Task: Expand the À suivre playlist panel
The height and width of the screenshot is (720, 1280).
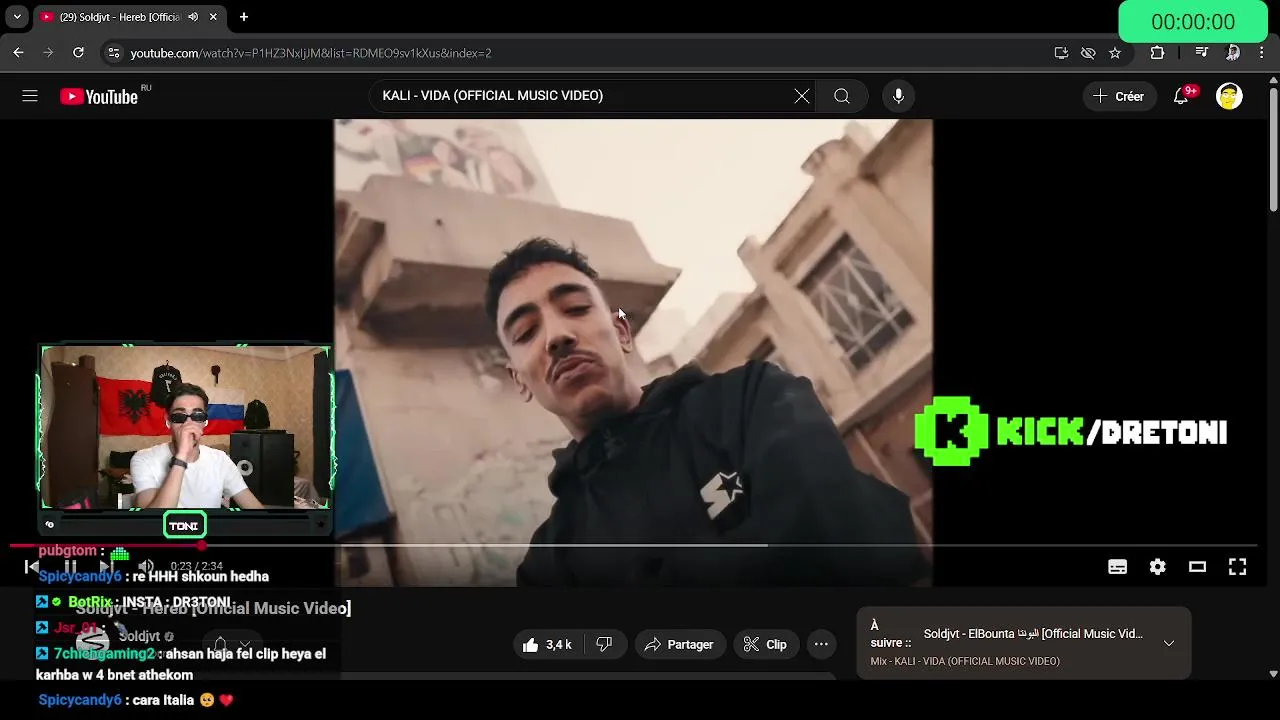Action: click(1169, 643)
